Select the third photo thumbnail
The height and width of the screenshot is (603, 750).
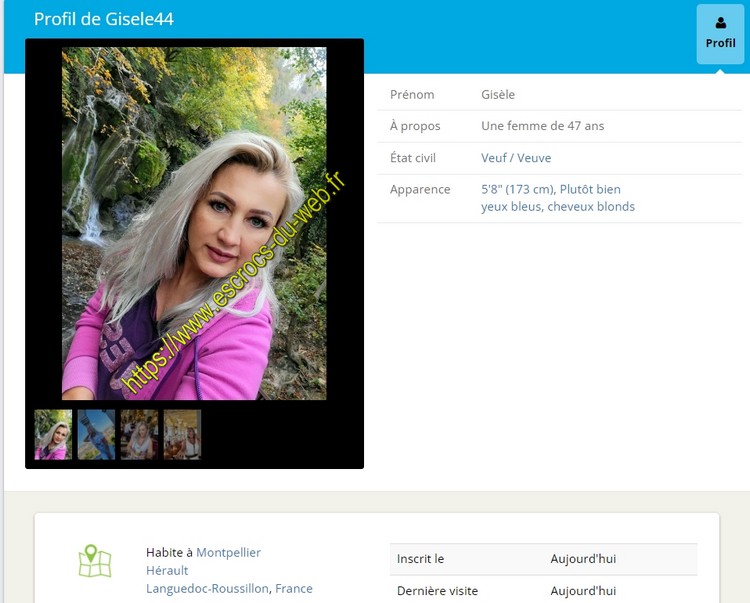[x=139, y=434]
